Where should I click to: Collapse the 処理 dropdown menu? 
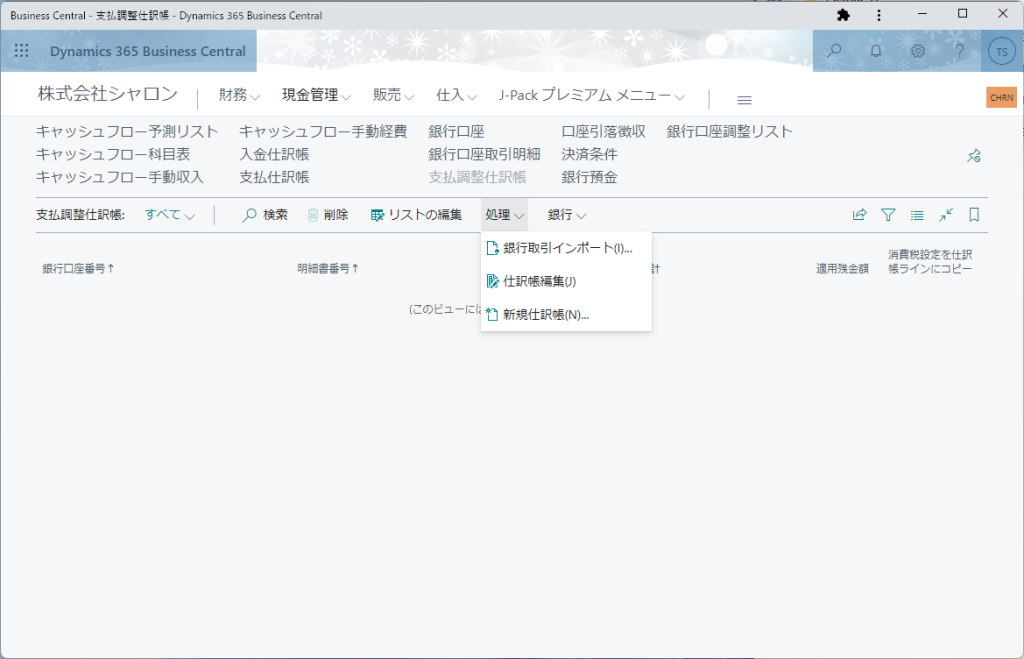click(x=504, y=215)
